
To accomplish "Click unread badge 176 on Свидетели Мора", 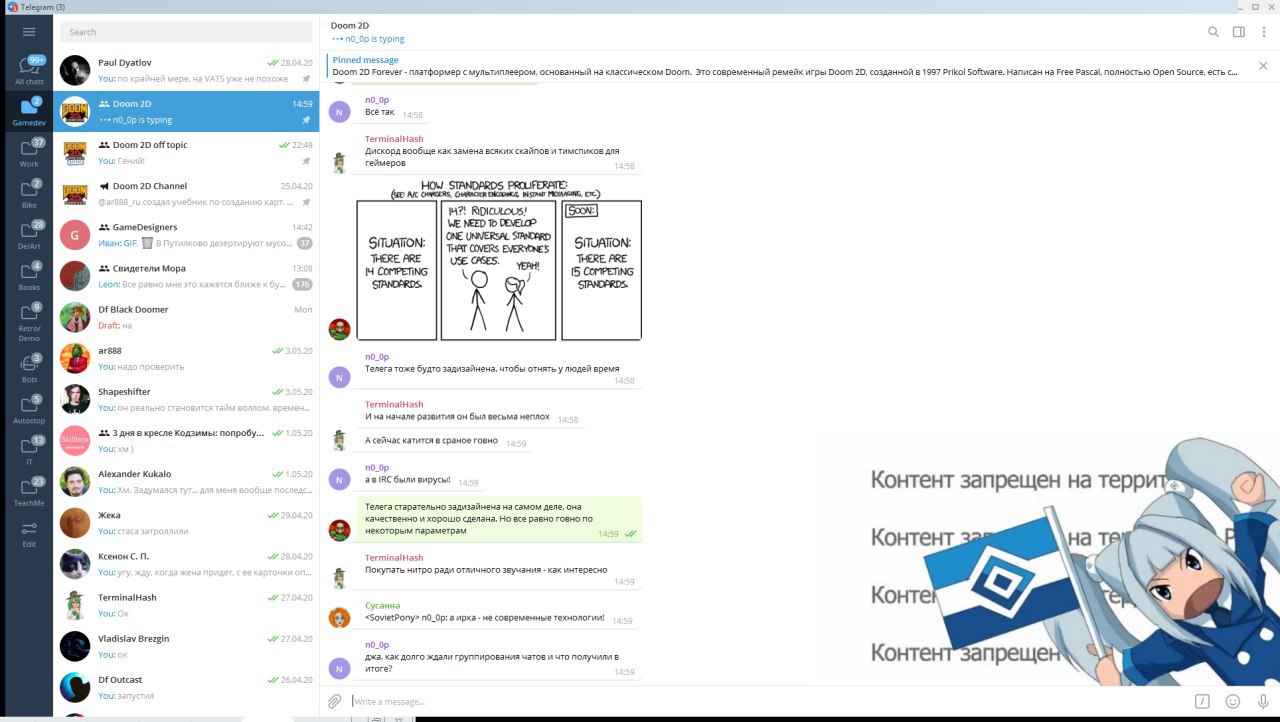I will (x=302, y=284).
